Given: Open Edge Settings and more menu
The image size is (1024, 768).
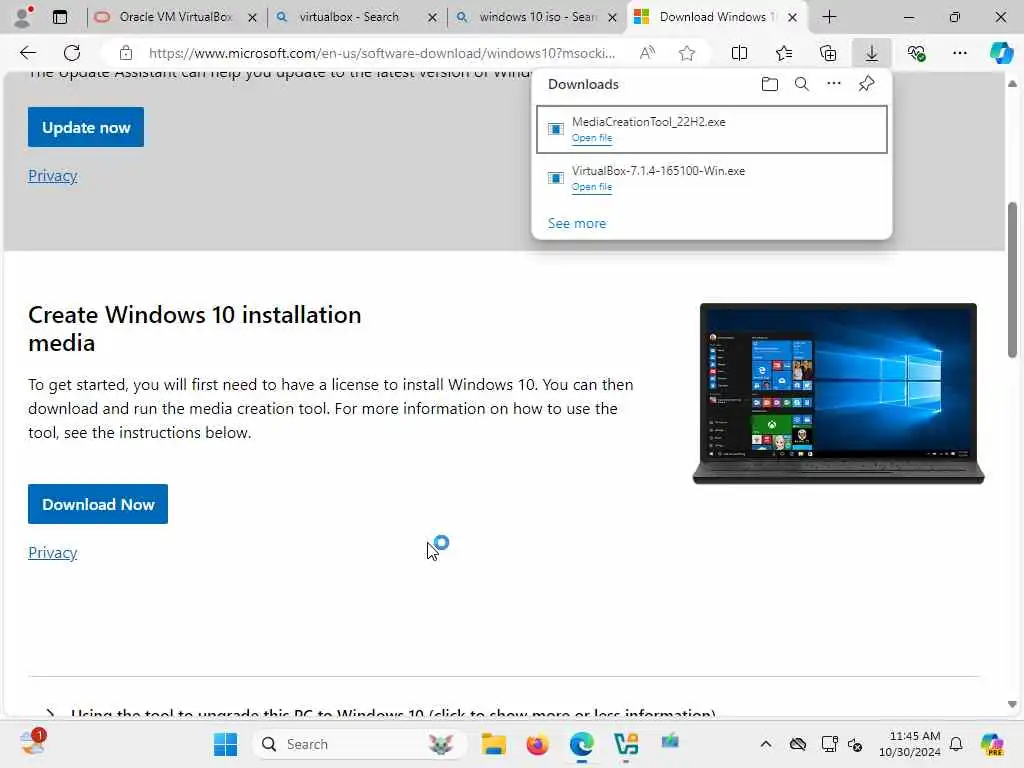Looking at the screenshot, I should [959, 53].
